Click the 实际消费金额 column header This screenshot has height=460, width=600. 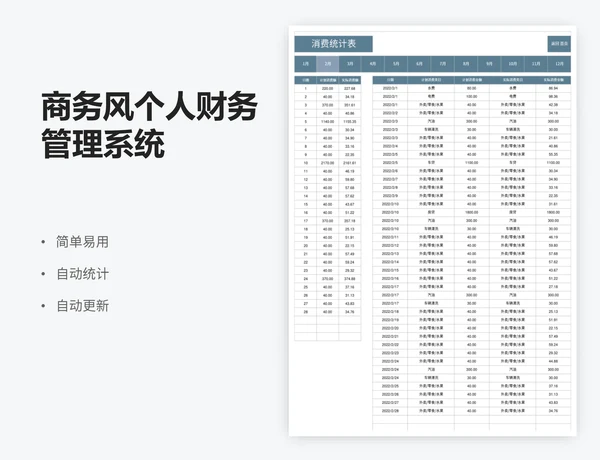pyautogui.click(x=553, y=80)
